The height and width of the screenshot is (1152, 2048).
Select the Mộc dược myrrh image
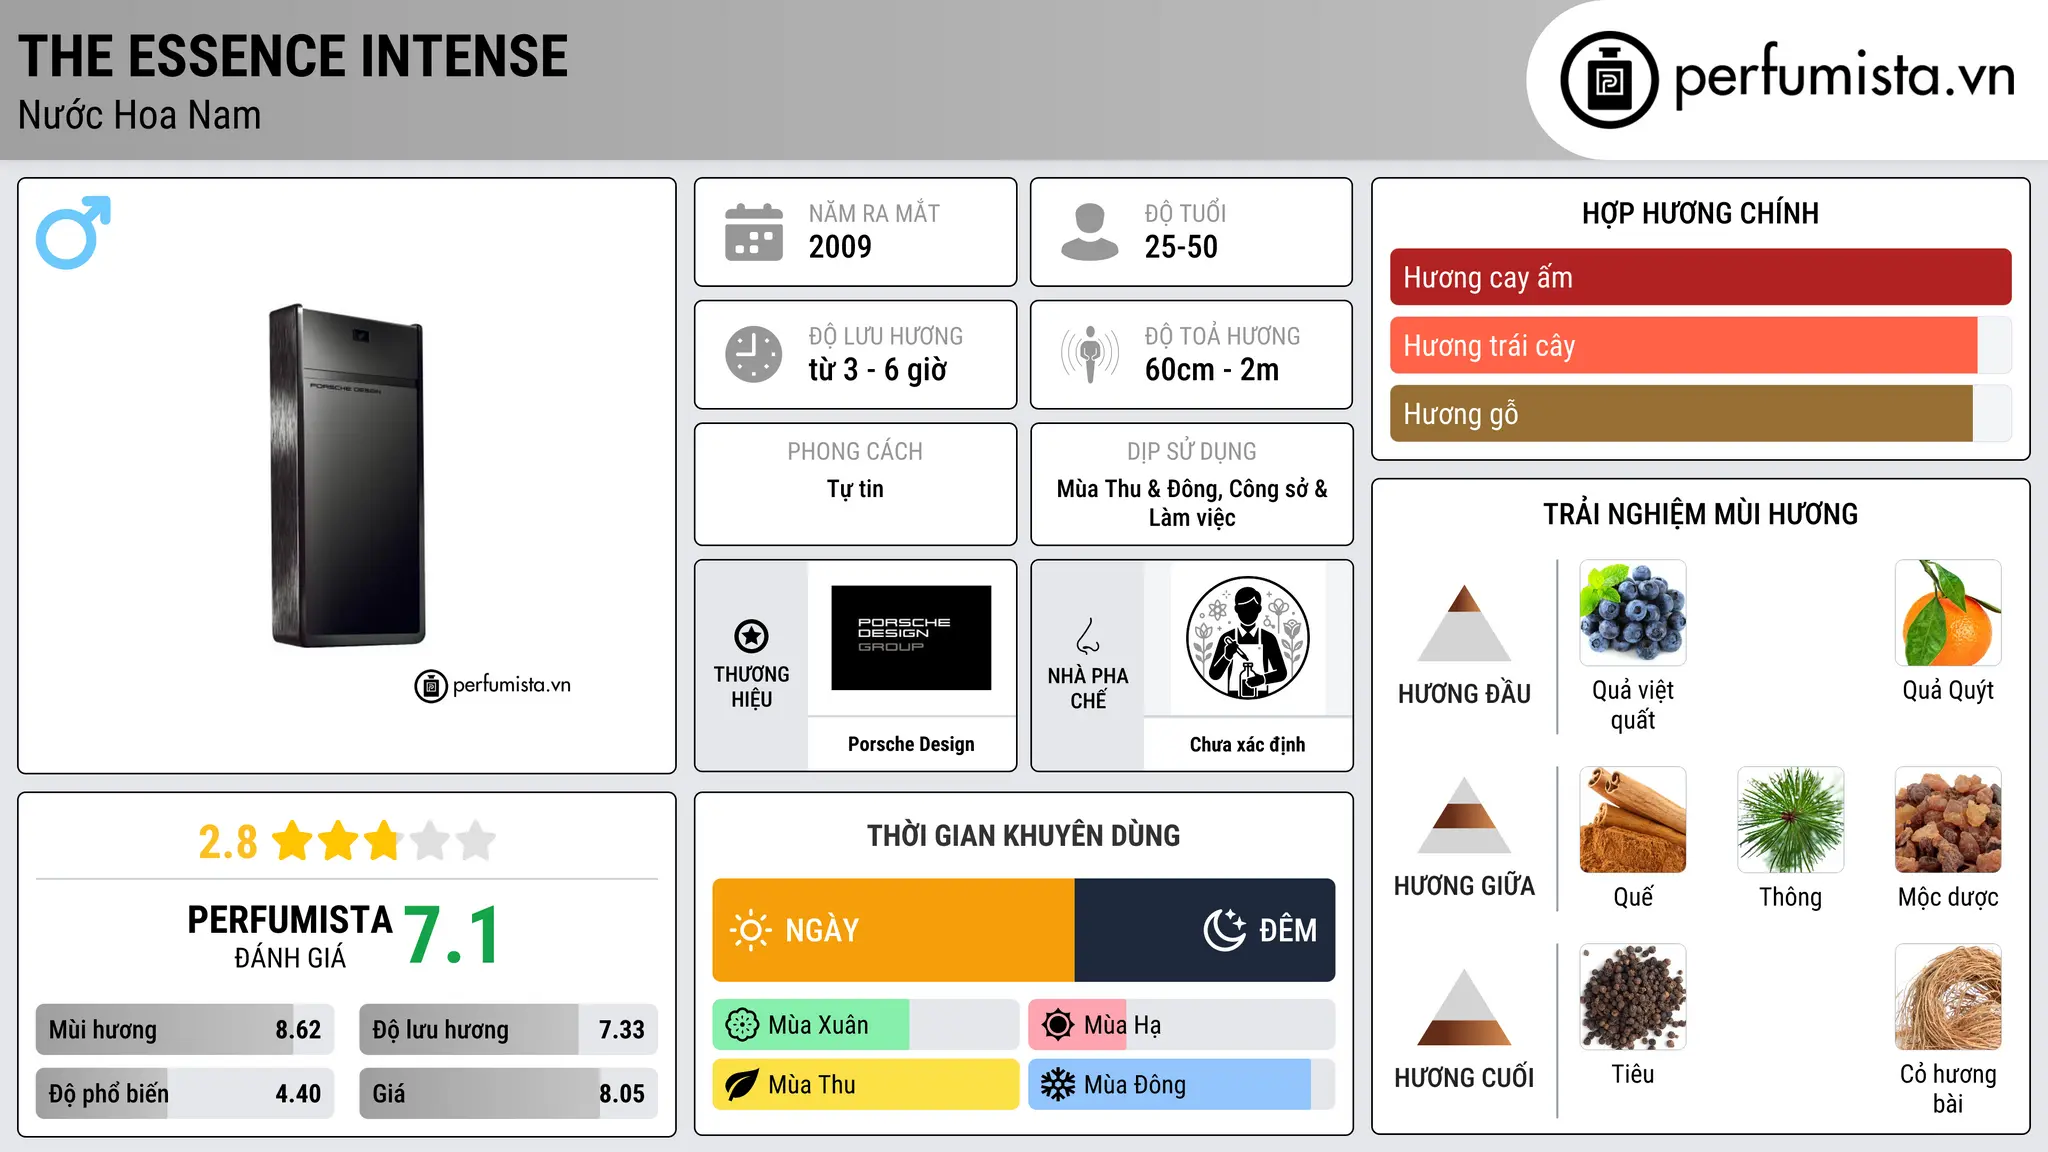coord(1948,820)
